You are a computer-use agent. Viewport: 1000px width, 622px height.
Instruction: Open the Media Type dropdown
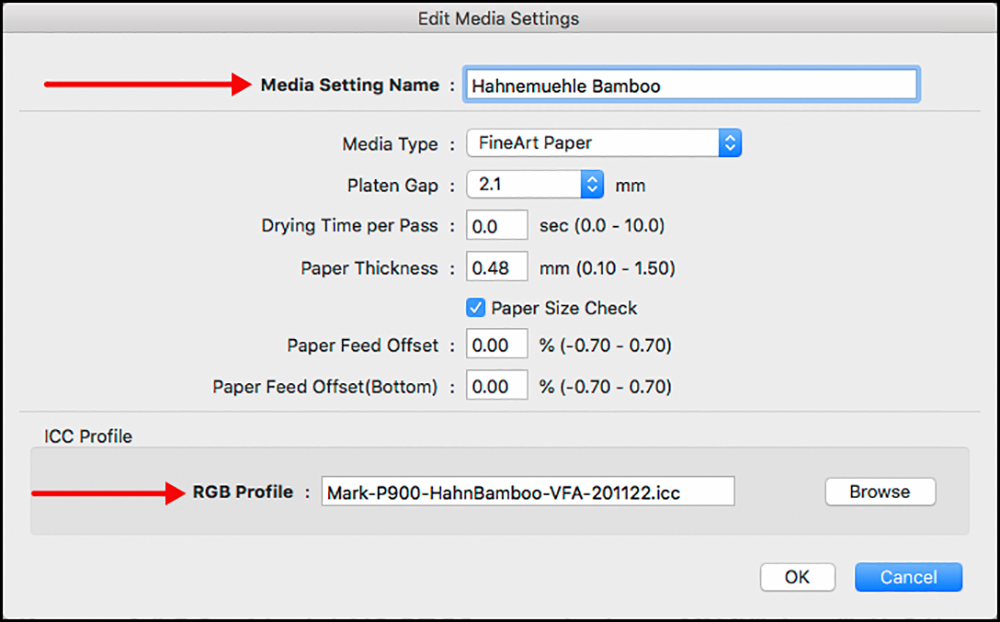point(603,143)
